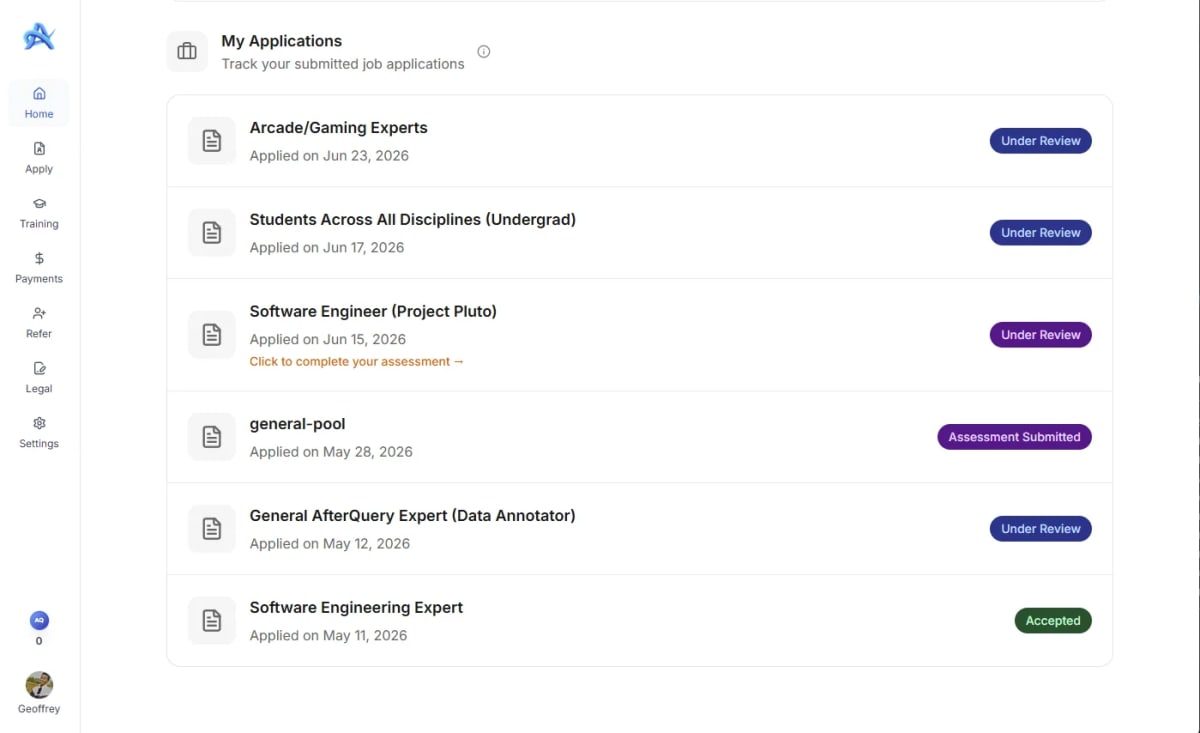Screen dimensions: 1200x733
Task: Click Under Review badge for Students Across All Disciplines
Action: point(1041,233)
